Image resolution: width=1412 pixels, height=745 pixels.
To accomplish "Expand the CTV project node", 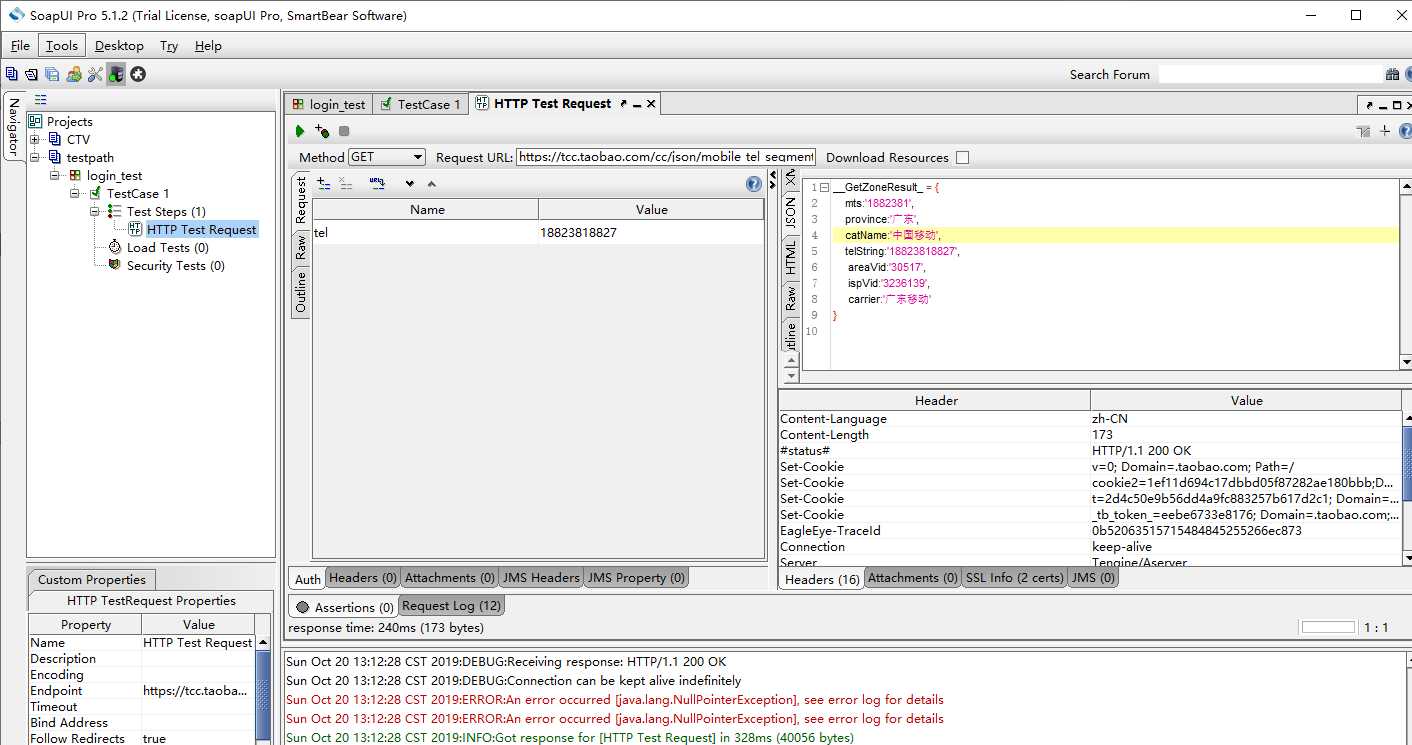I will point(35,139).
